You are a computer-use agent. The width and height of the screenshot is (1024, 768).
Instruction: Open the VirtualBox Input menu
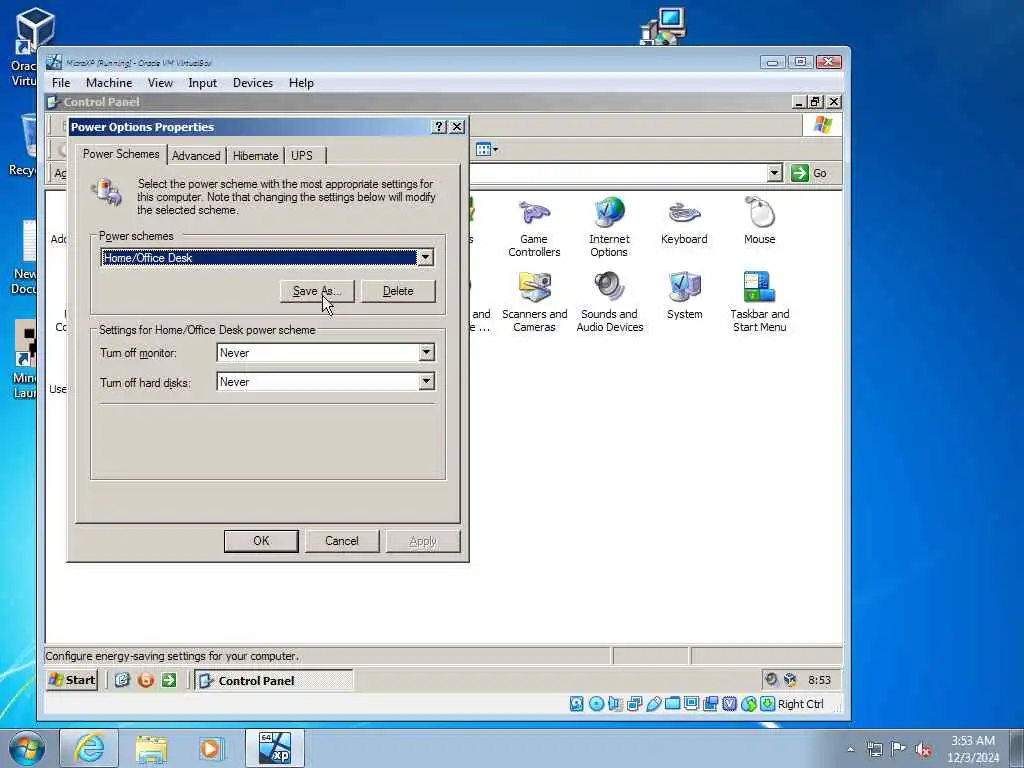click(x=202, y=83)
